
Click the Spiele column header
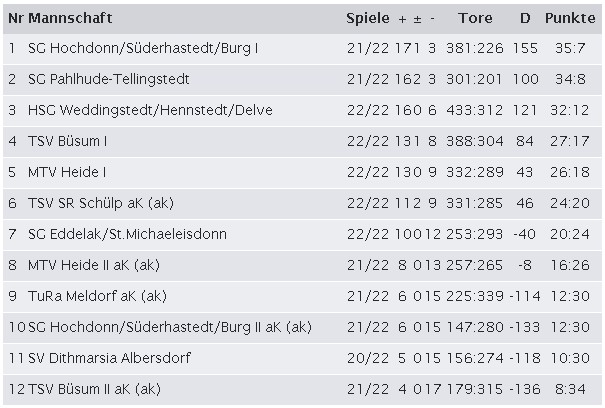tap(367, 18)
